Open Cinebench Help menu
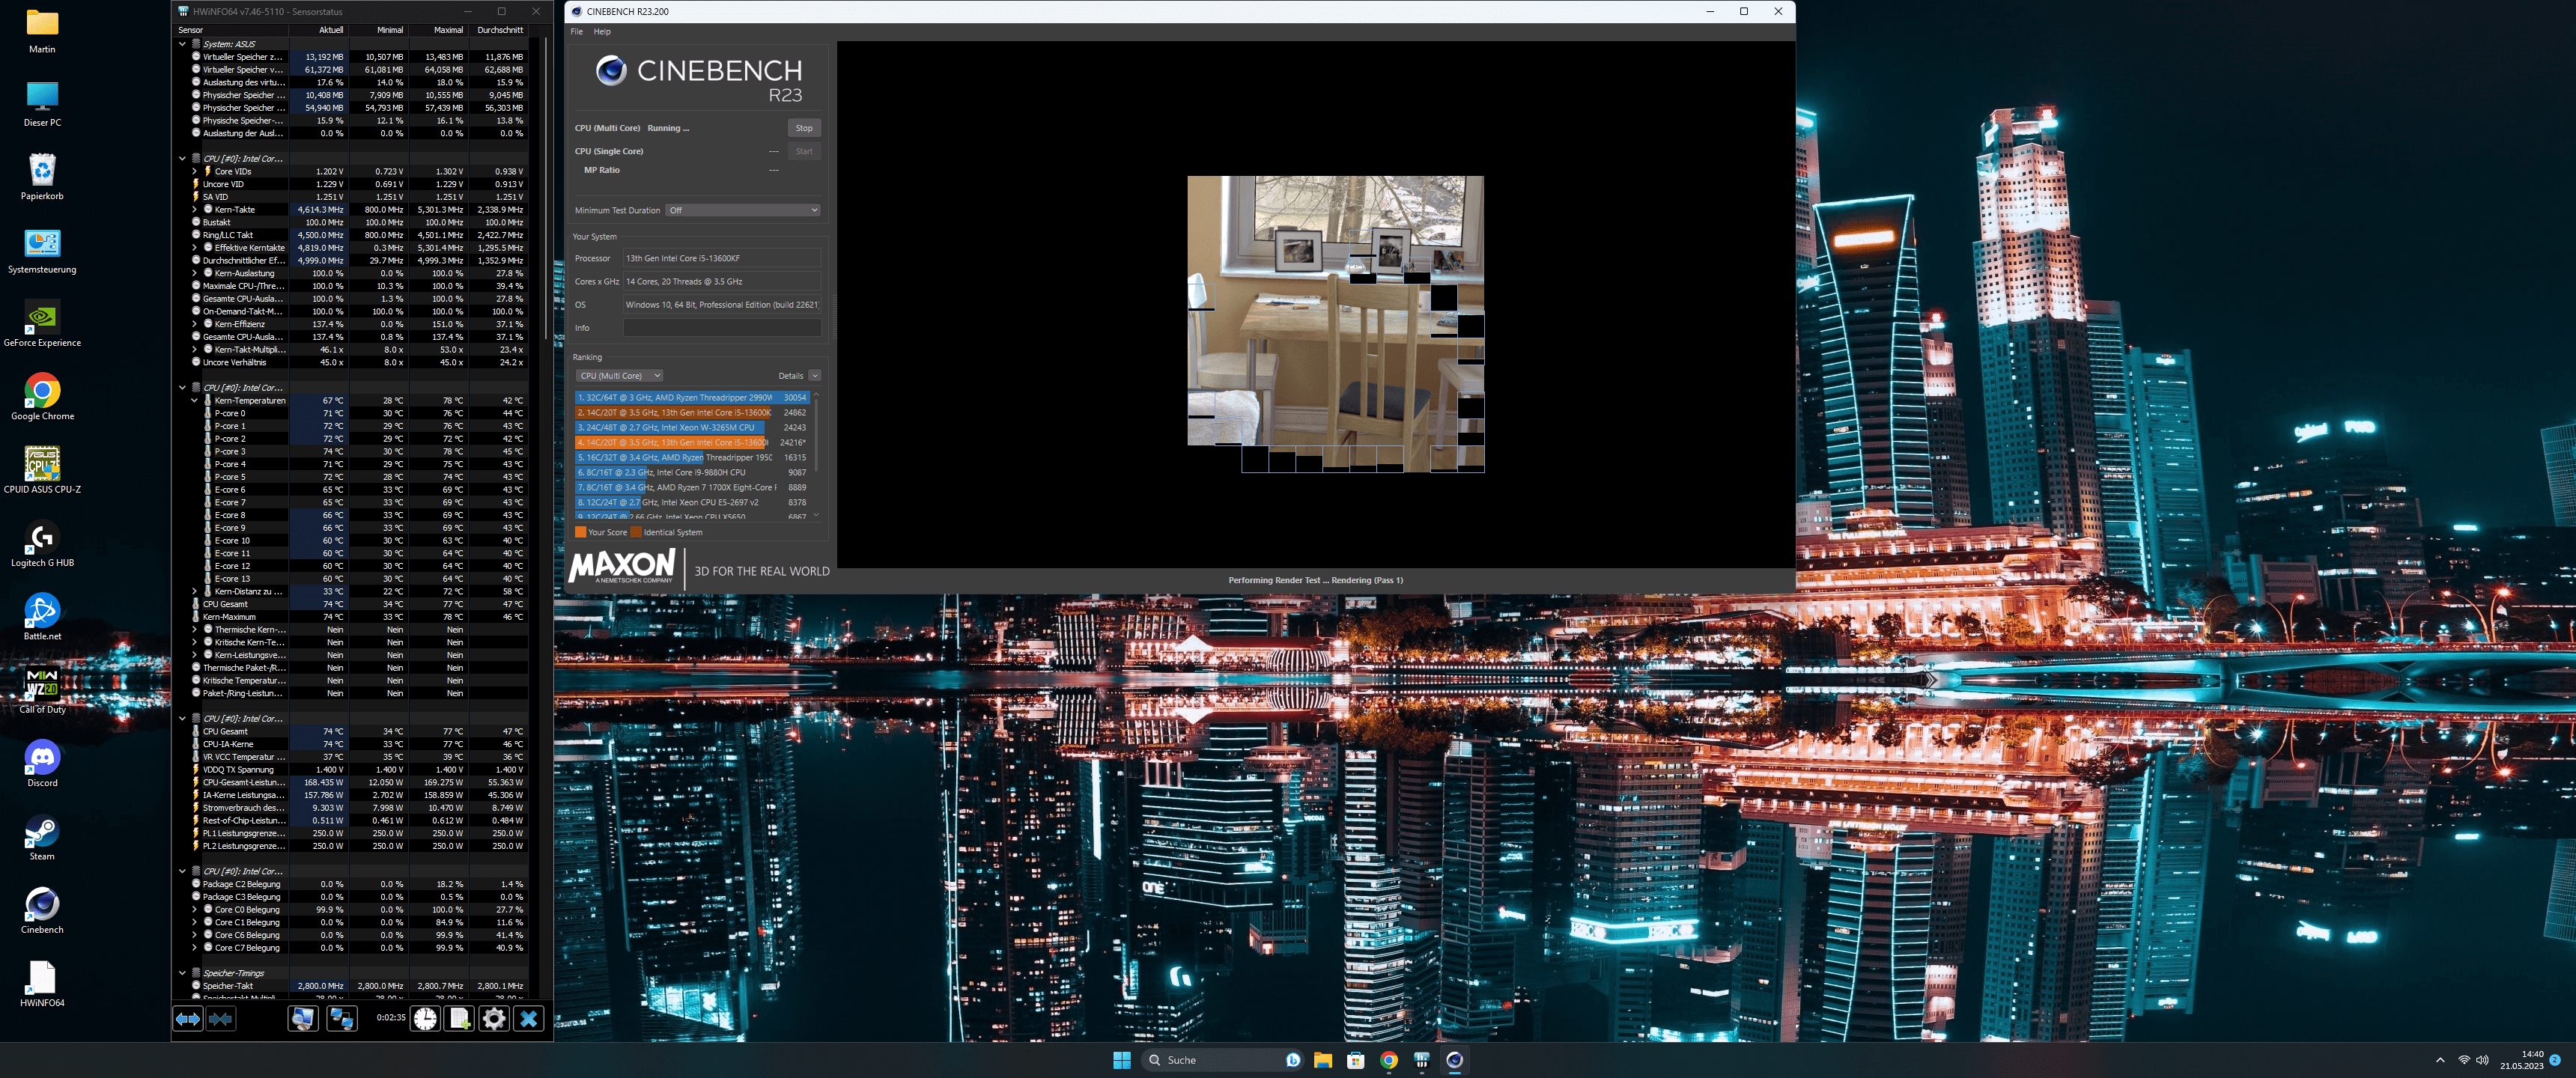Image resolution: width=2576 pixels, height=1078 pixels. (x=602, y=32)
